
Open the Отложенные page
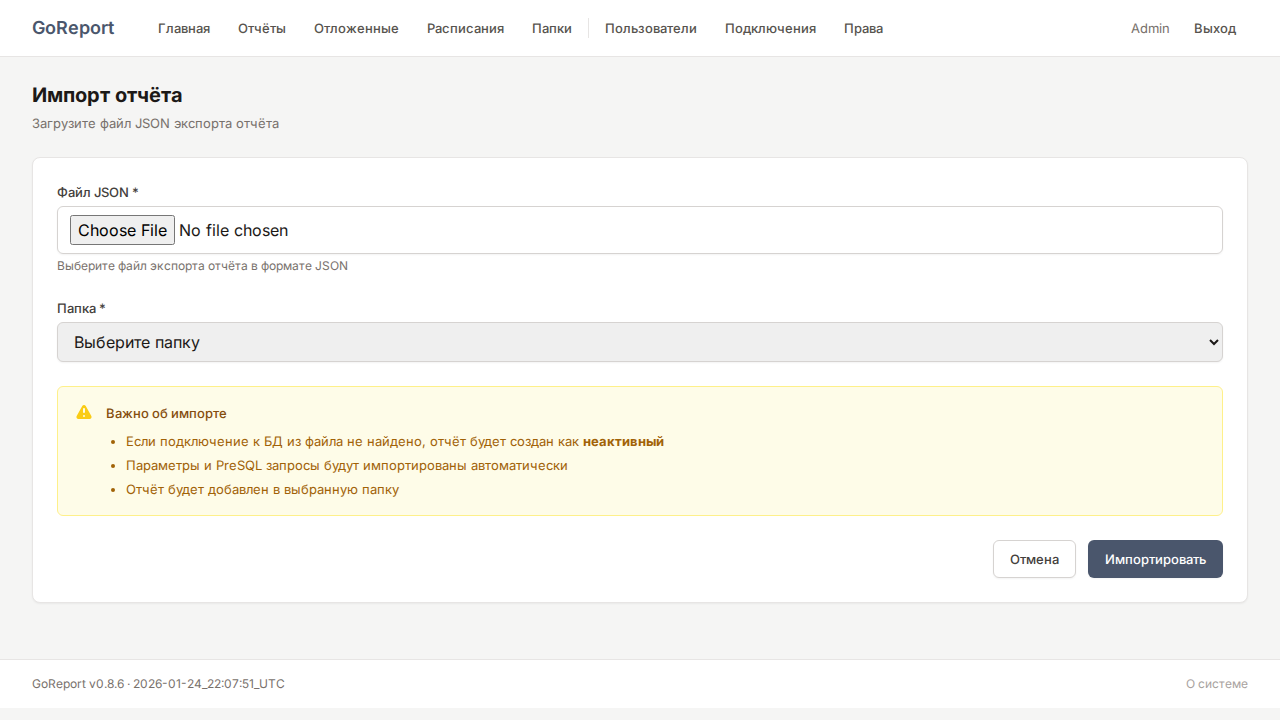(356, 28)
